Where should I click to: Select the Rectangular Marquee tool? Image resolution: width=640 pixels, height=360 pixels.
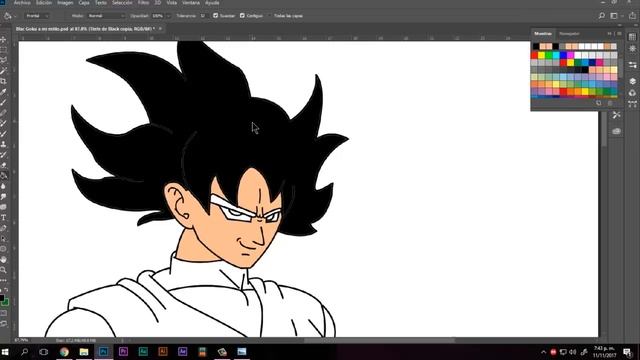(x=4, y=50)
